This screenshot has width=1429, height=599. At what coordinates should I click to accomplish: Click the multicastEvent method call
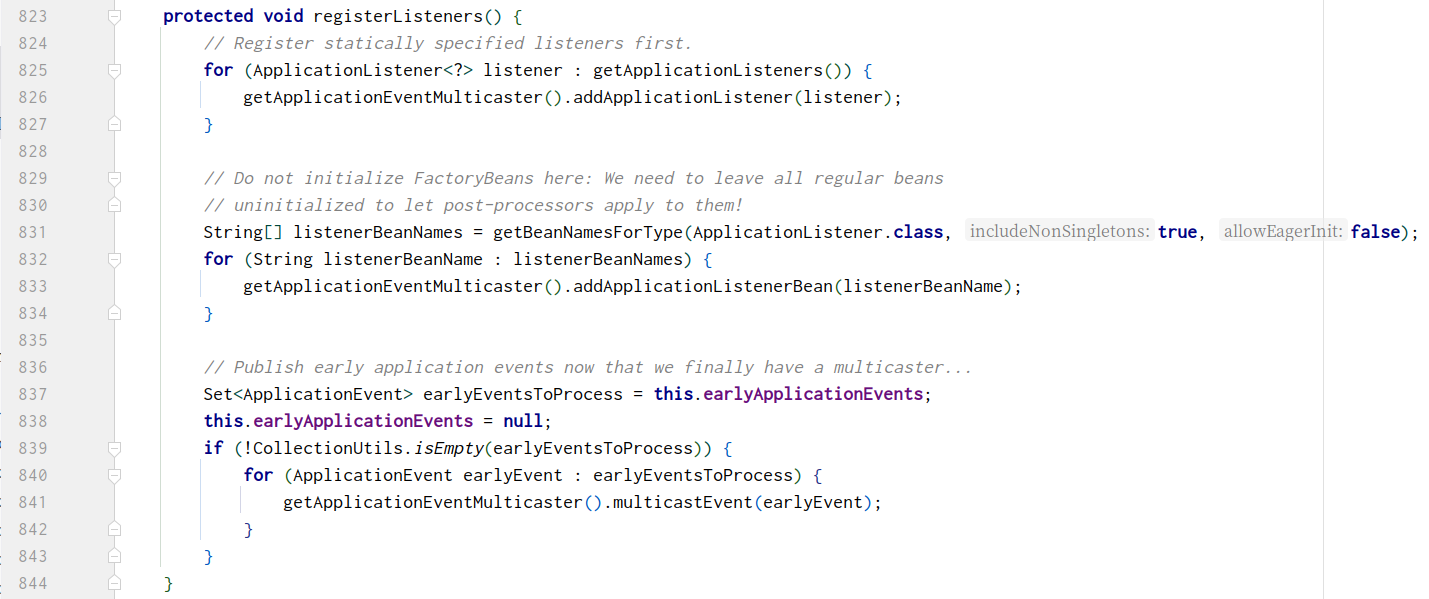[682, 502]
